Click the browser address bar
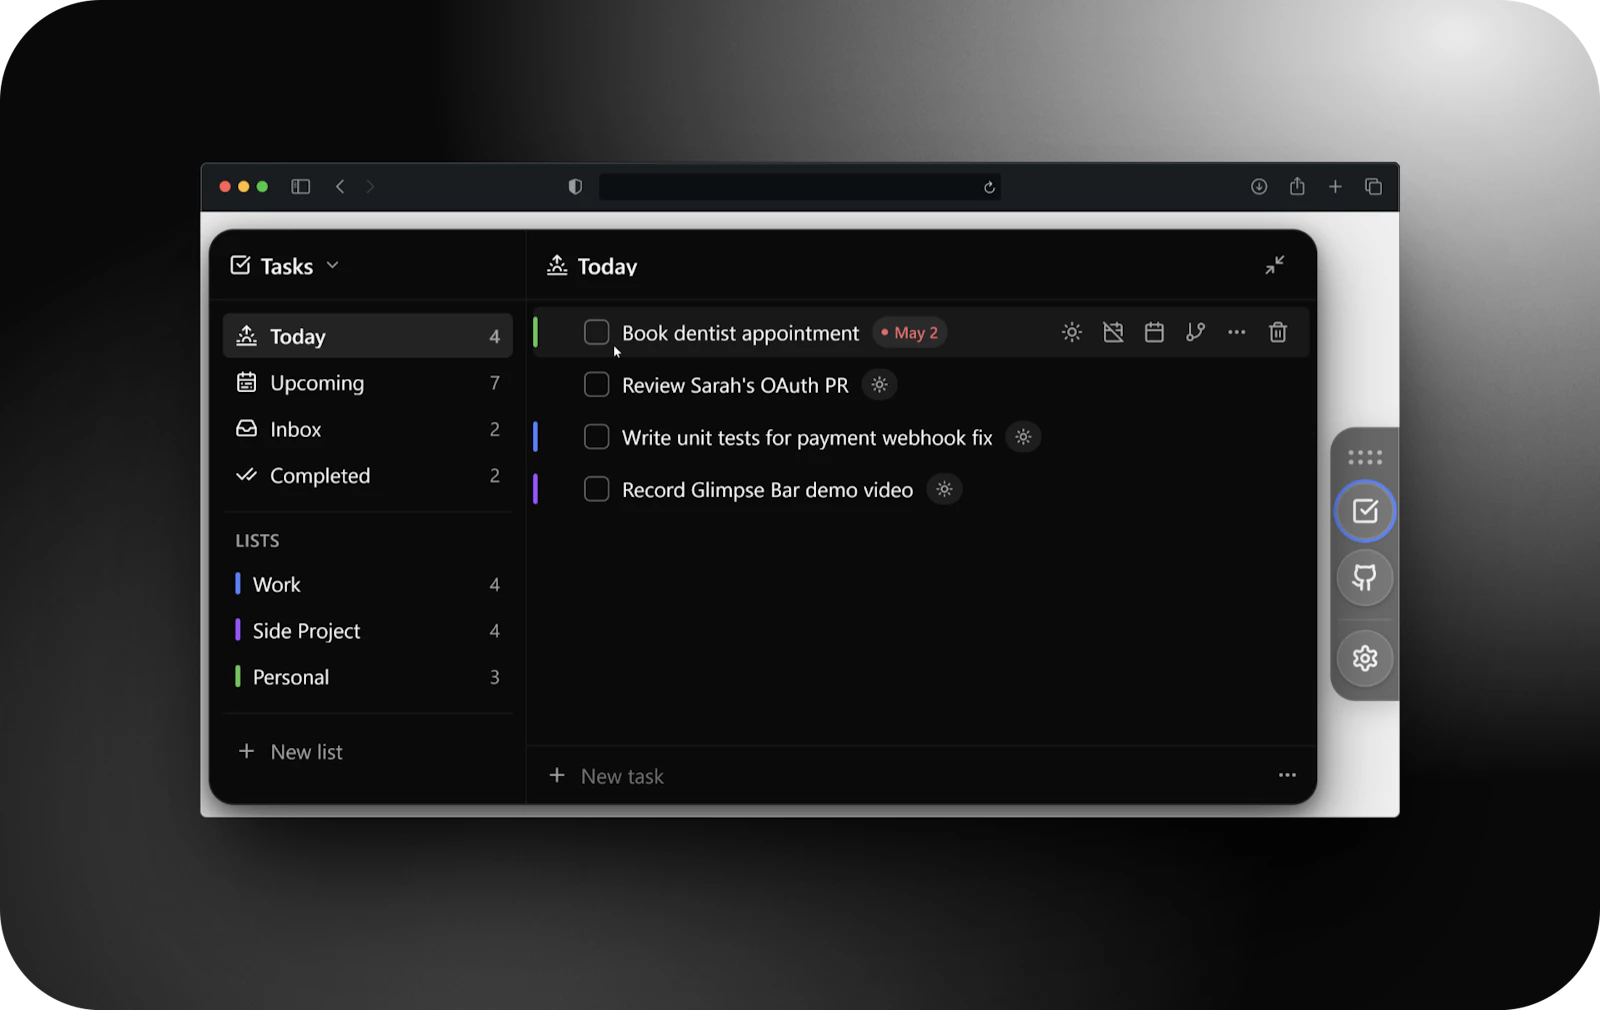1600x1010 pixels. point(800,187)
